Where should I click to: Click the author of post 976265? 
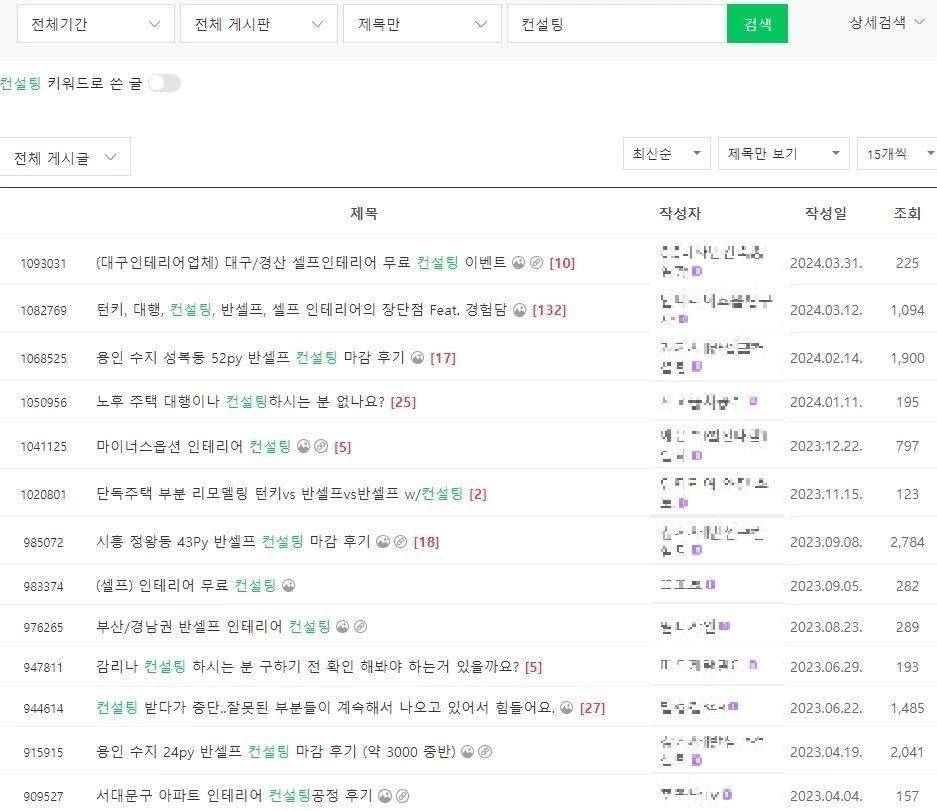688,626
